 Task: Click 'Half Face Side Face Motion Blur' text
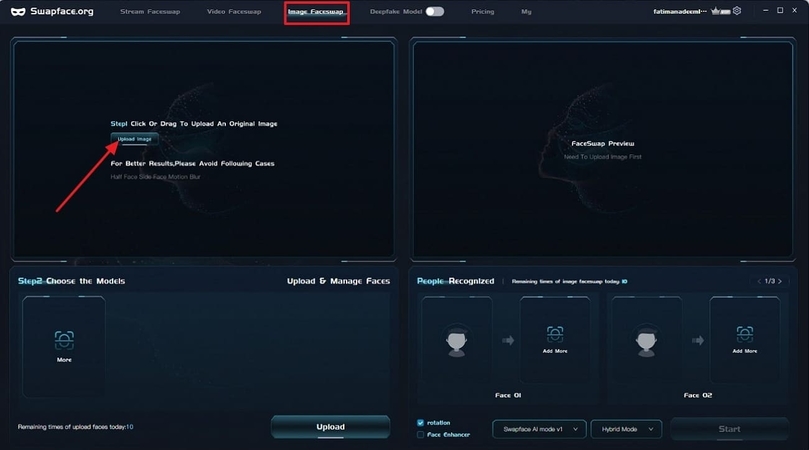pyautogui.click(x=155, y=176)
